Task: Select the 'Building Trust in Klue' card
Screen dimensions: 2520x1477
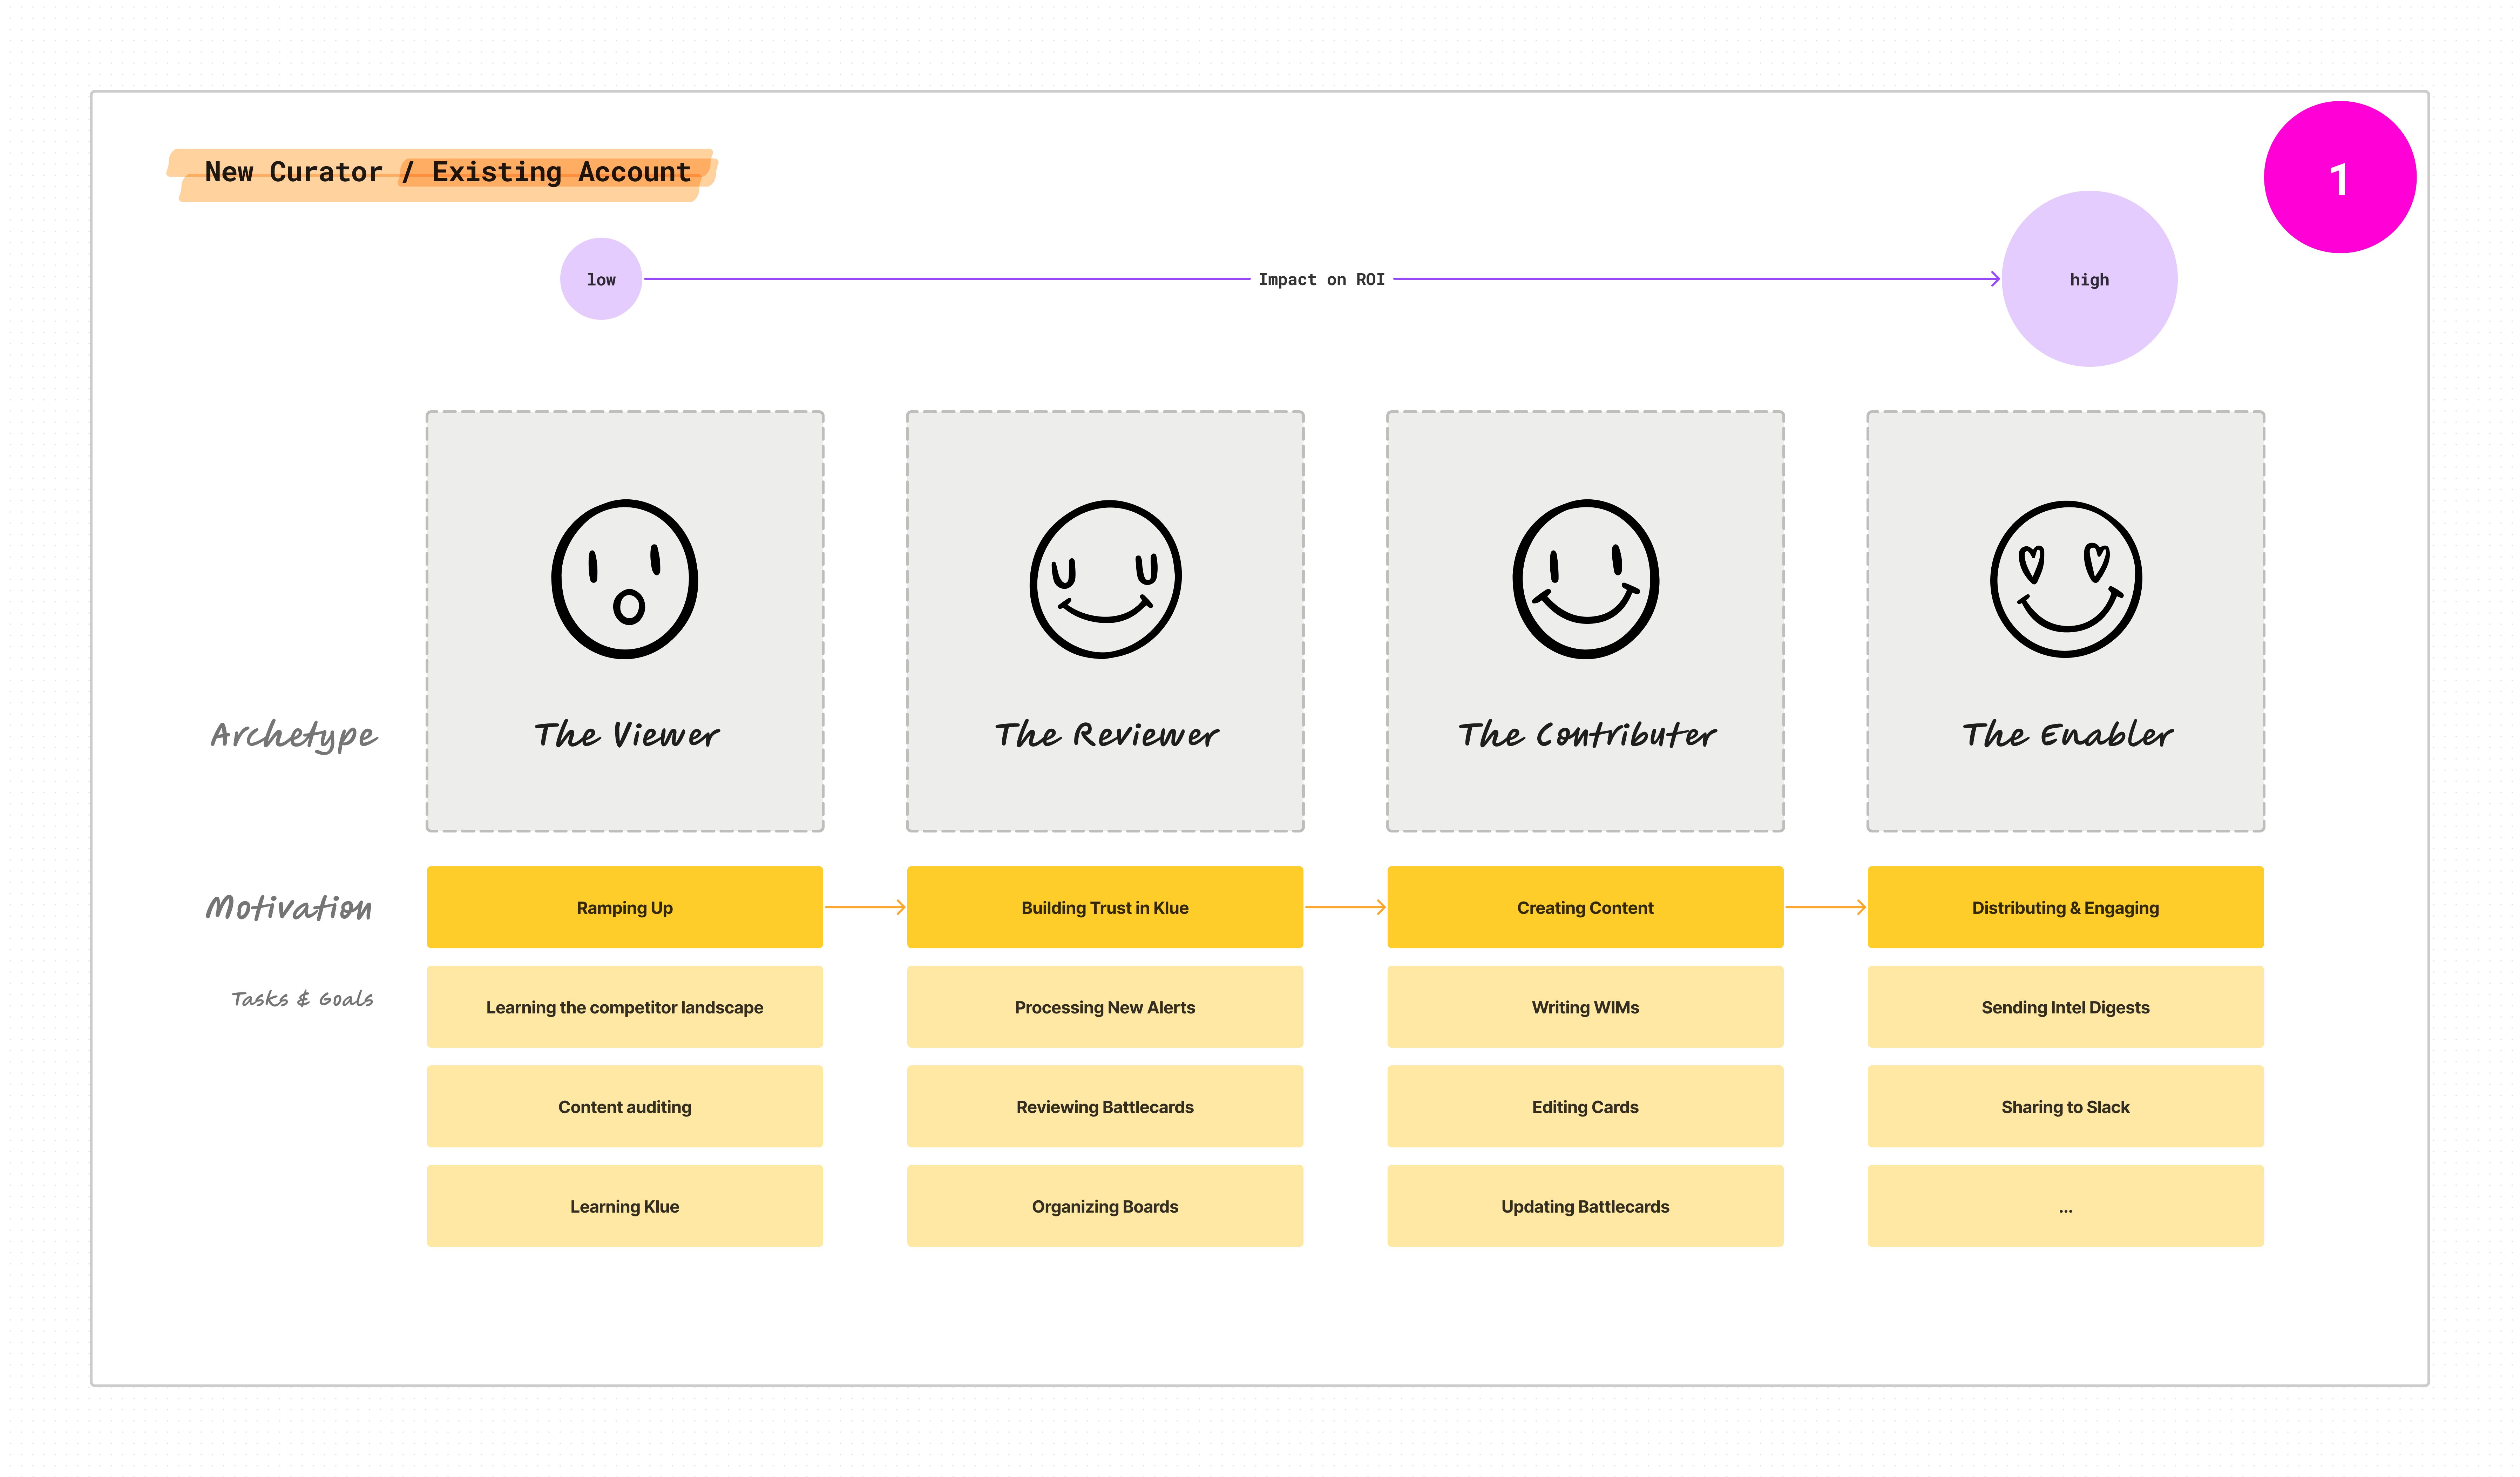Action: pyautogui.click(x=1105, y=907)
